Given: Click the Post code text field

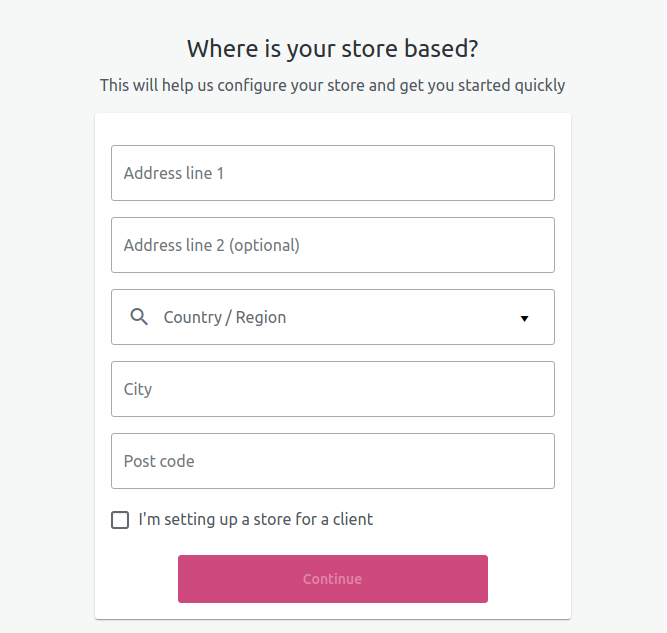Looking at the screenshot, I should point(332,461).
